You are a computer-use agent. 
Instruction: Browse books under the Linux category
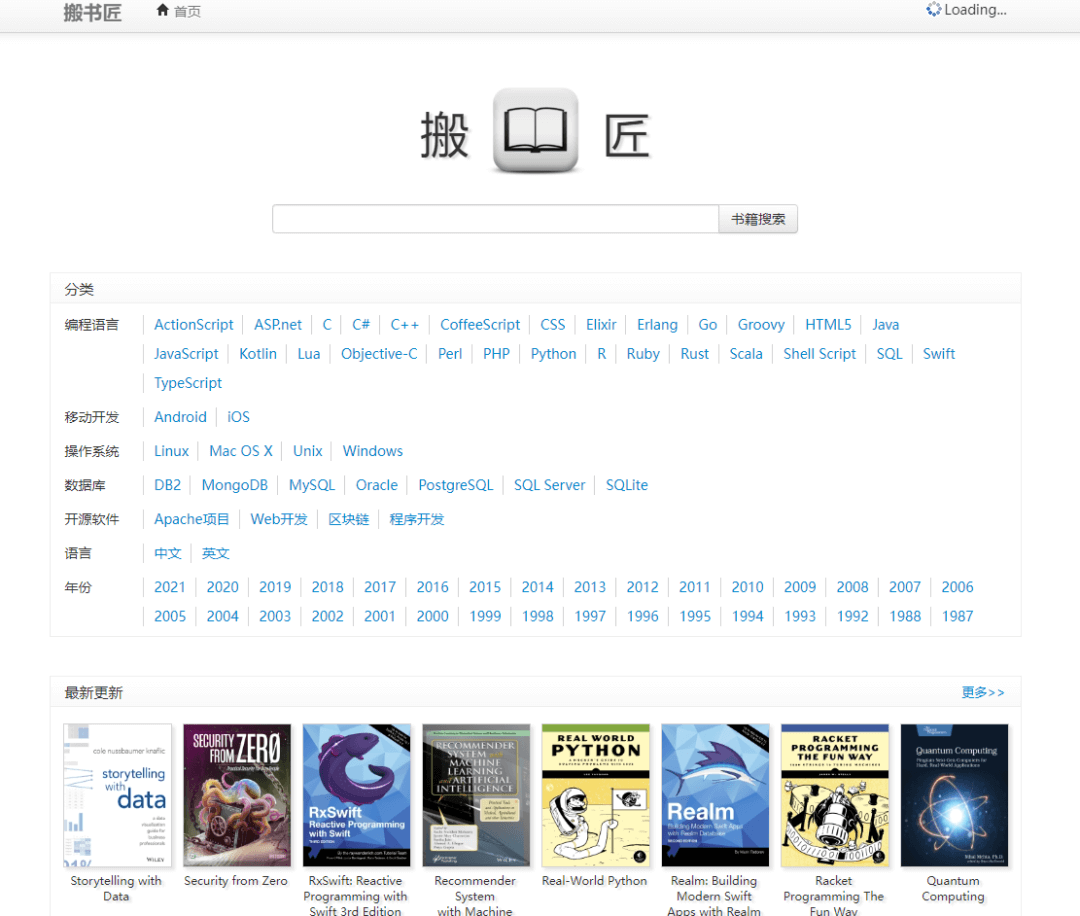pos(171,451)
